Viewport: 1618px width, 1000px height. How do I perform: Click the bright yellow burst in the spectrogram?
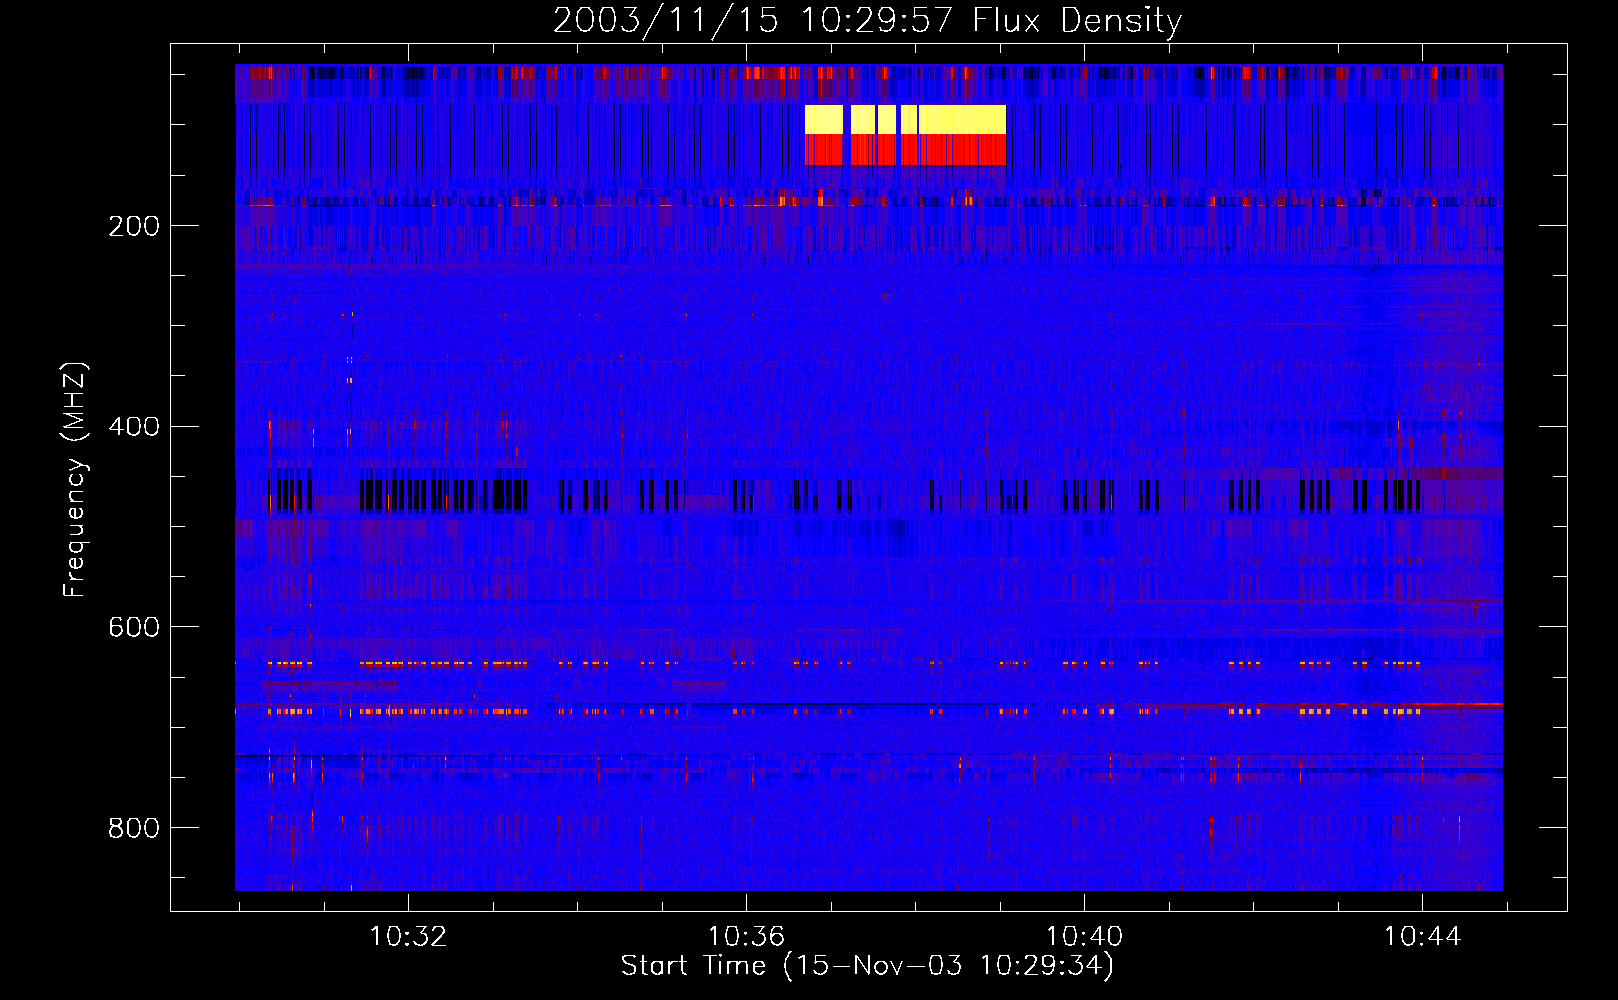905,119
